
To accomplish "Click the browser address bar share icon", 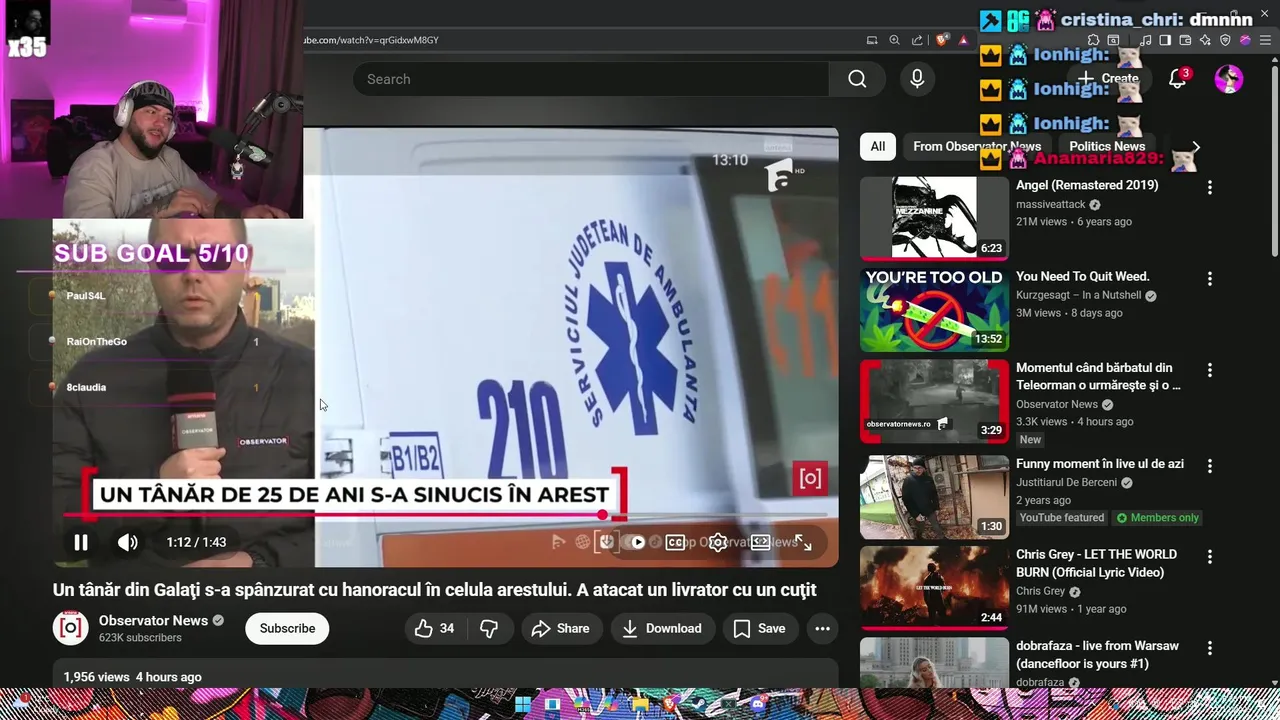I will [x=917, y=40].
